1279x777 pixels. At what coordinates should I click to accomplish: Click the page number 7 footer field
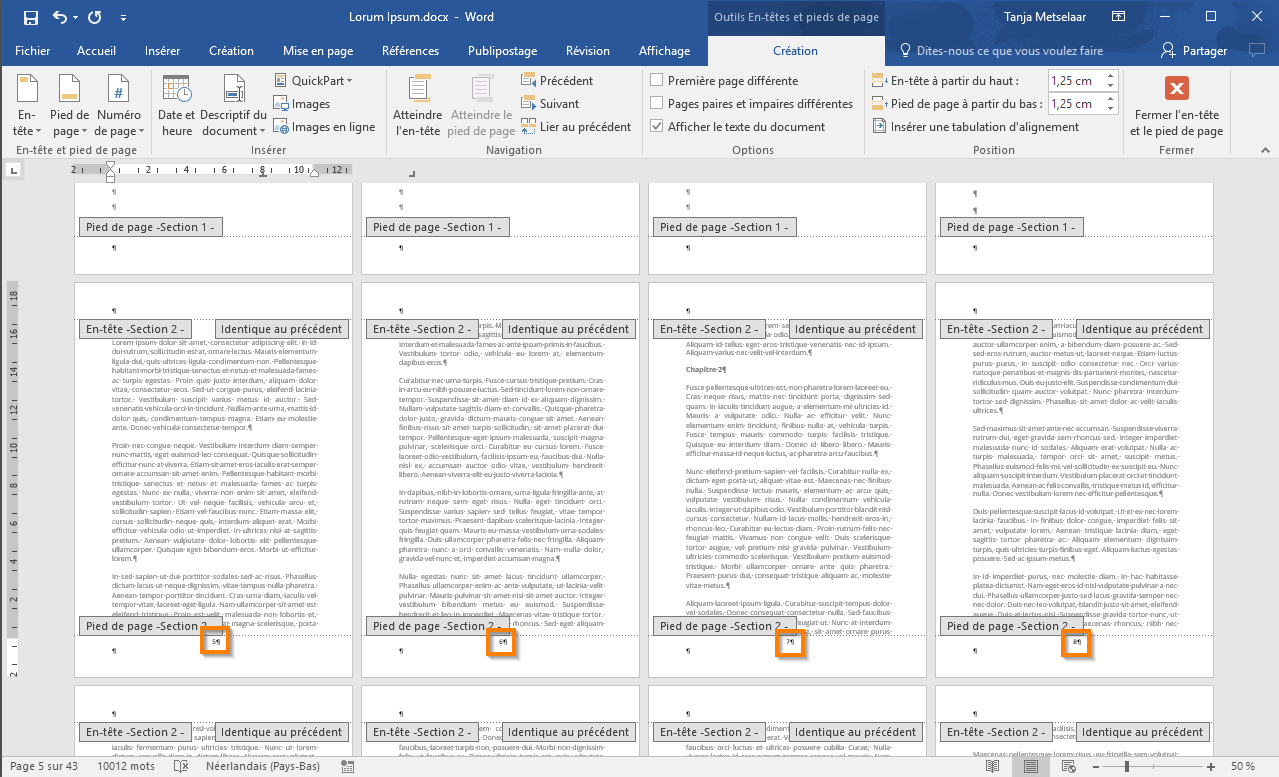click(x=790, y=642)
